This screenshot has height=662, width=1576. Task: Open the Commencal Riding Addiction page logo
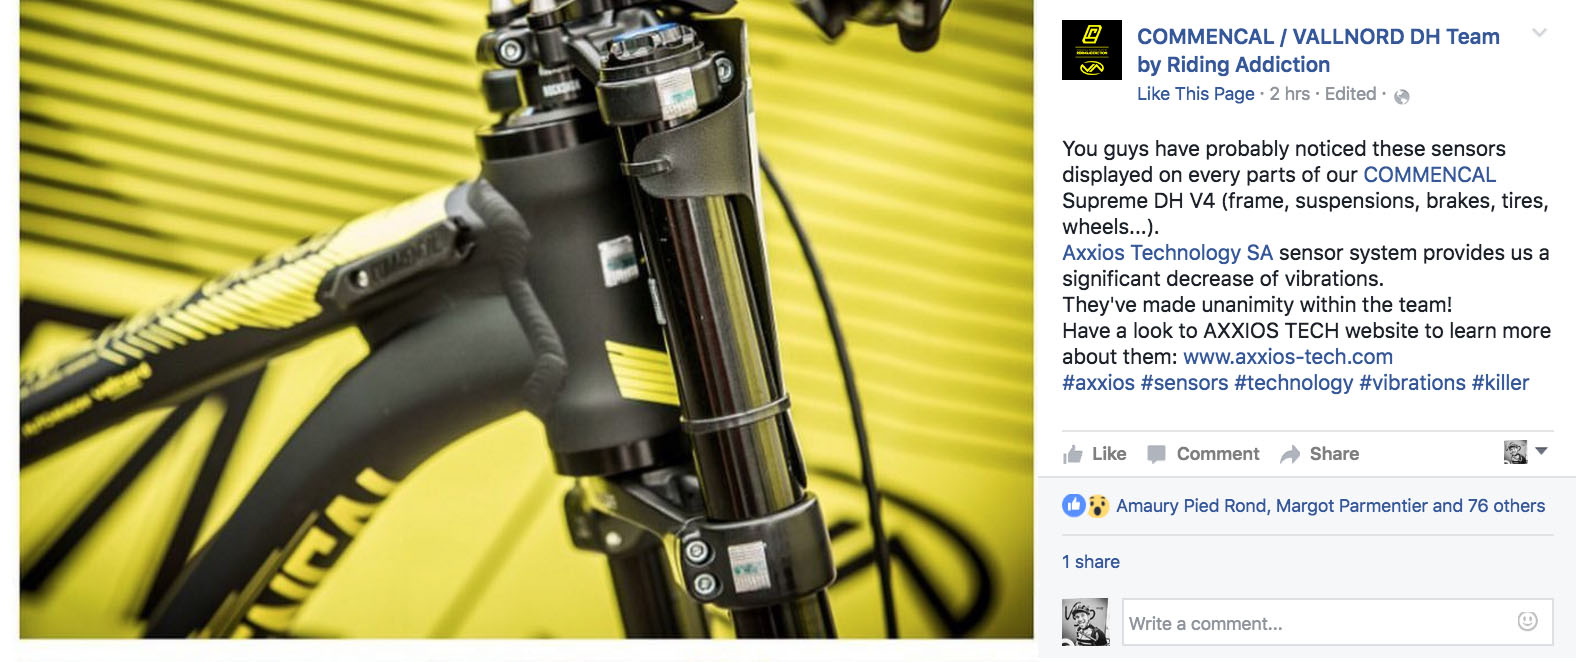pyautogui.click(x=1091, y=50)
